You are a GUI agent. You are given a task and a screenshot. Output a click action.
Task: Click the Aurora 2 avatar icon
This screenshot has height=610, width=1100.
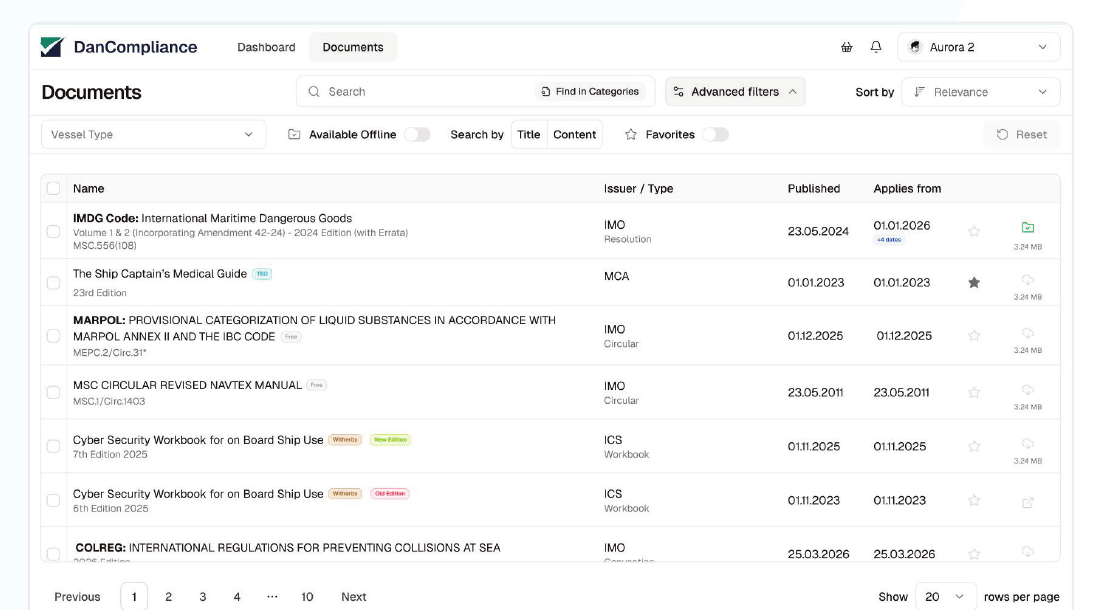coord(915,47)
